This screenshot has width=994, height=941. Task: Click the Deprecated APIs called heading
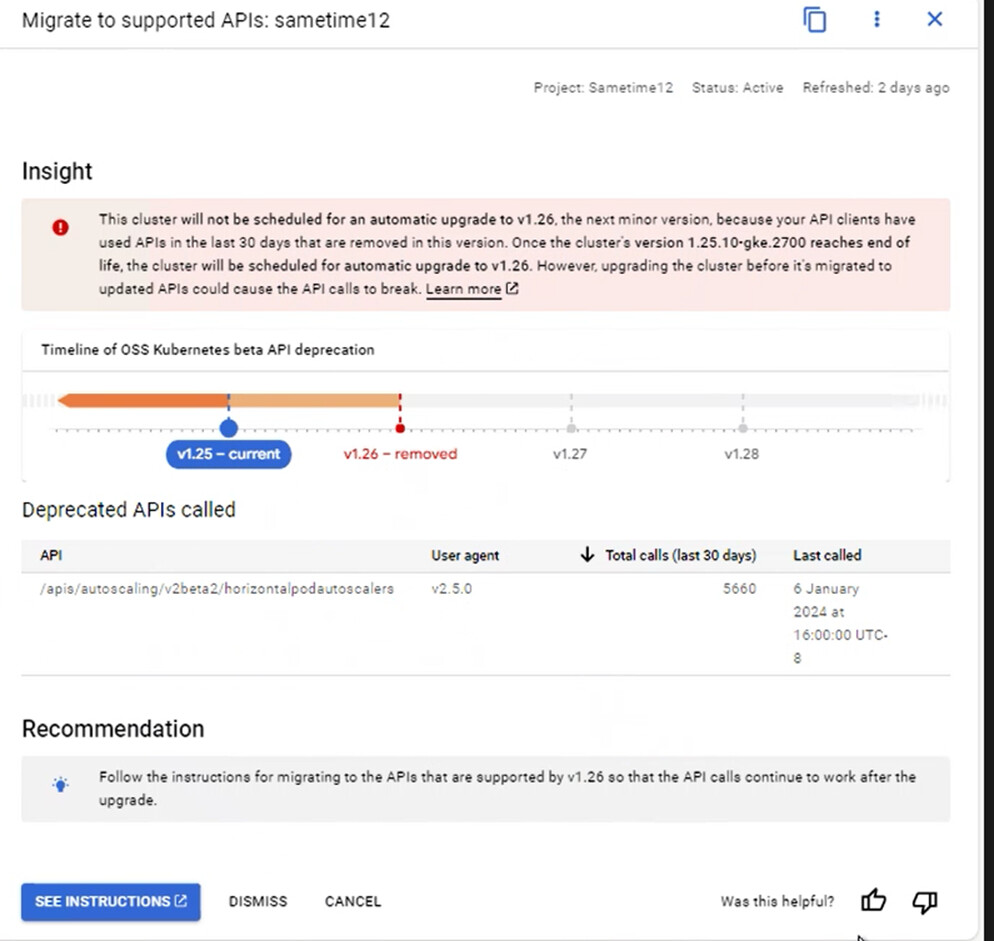click(x=129, y=510)
